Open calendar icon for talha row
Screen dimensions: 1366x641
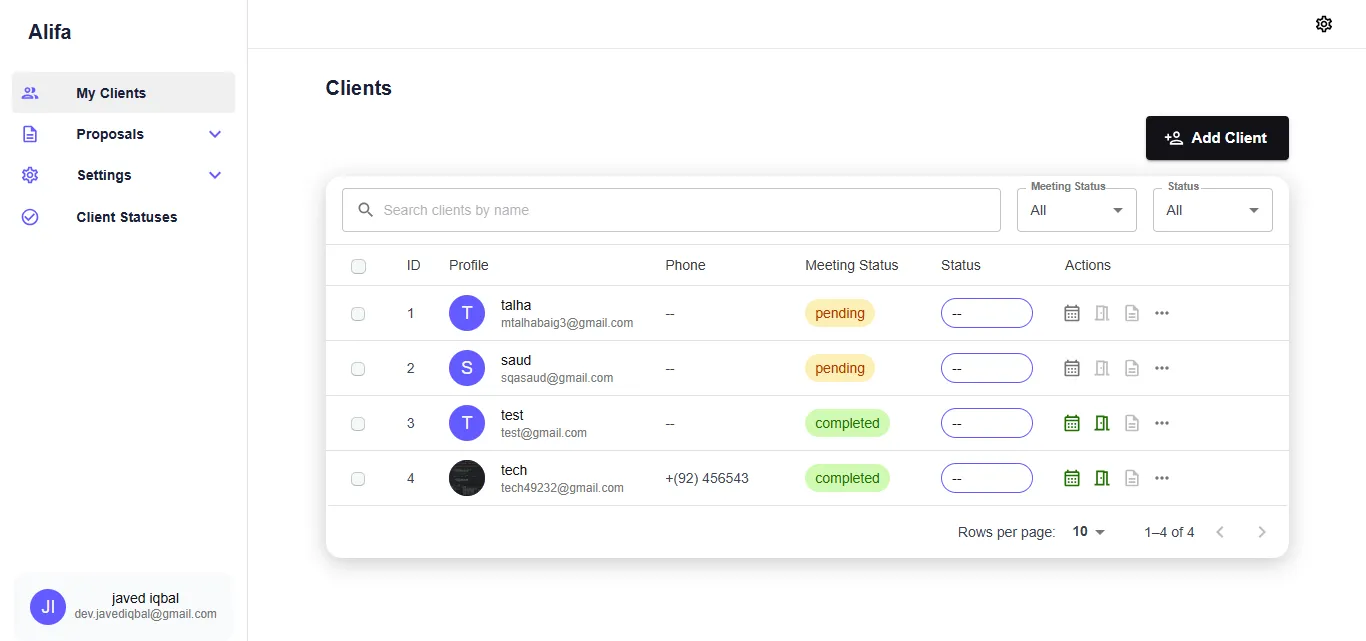point(1072,313)
